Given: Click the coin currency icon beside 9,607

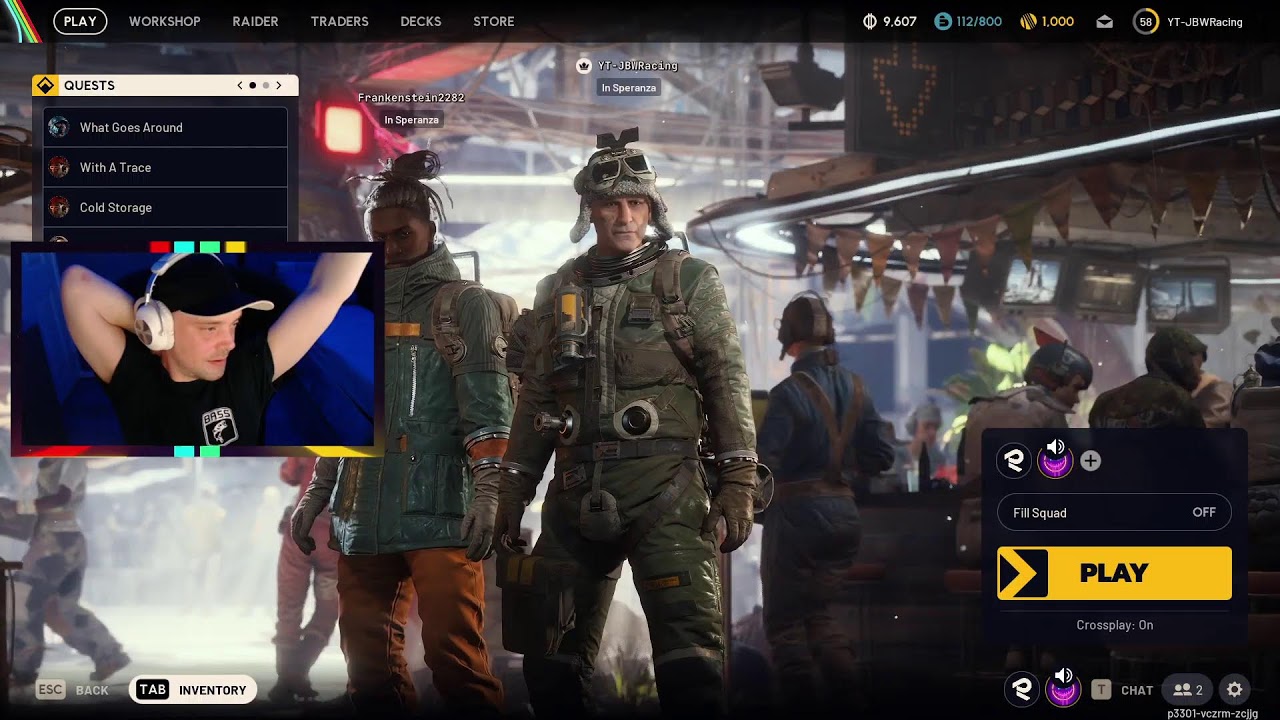Looking at the screenshot, I should (x=870, y=21).
